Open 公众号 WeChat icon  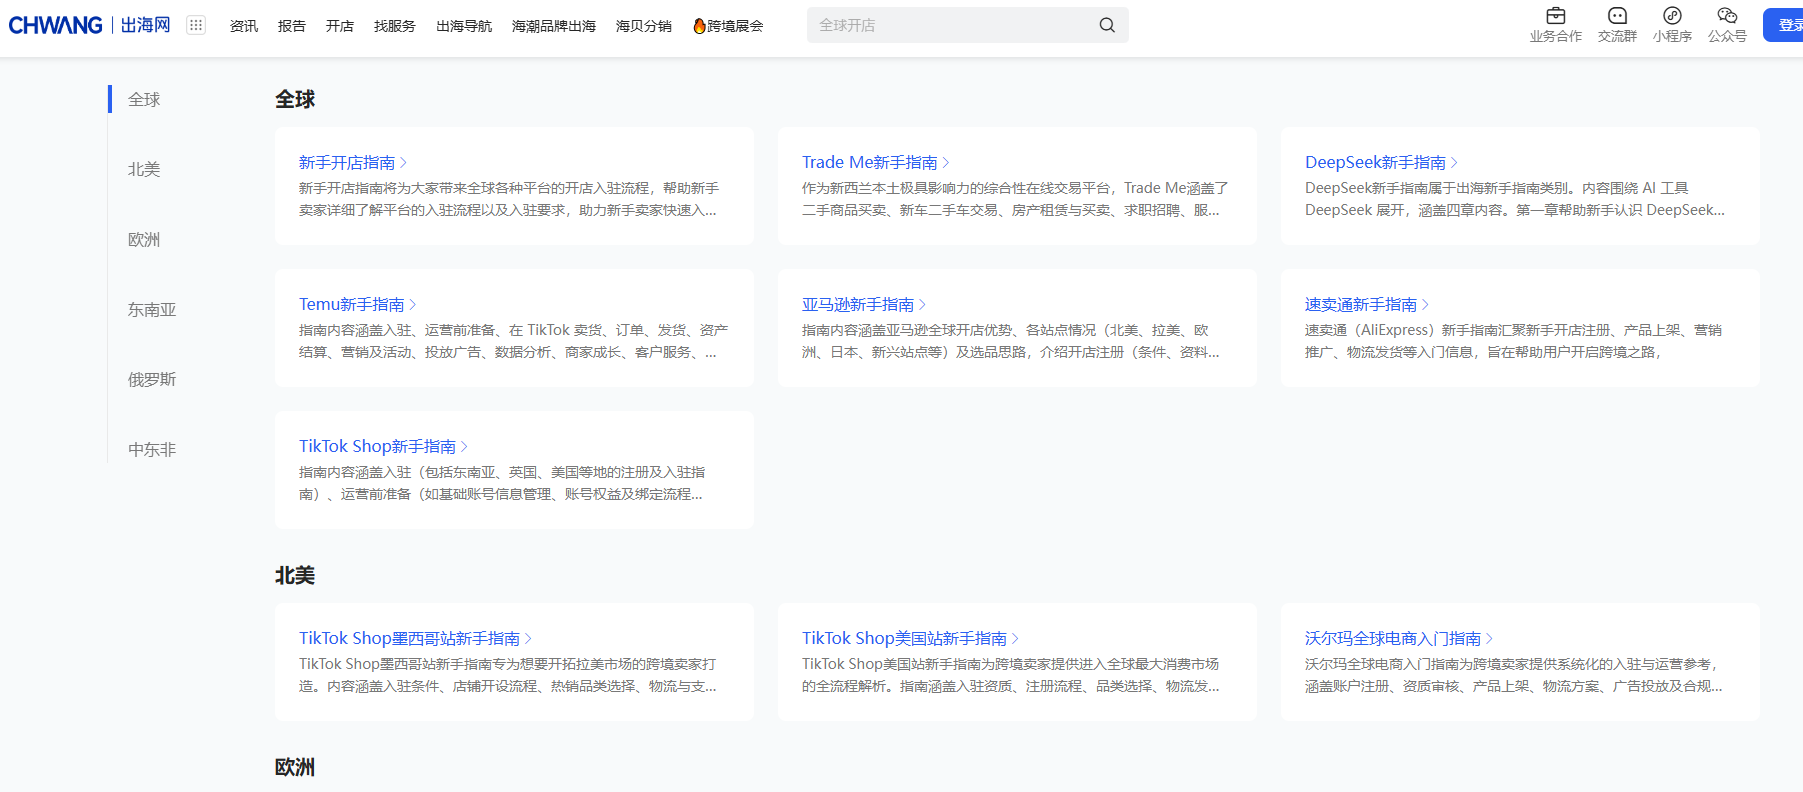tap(1727, 16)
